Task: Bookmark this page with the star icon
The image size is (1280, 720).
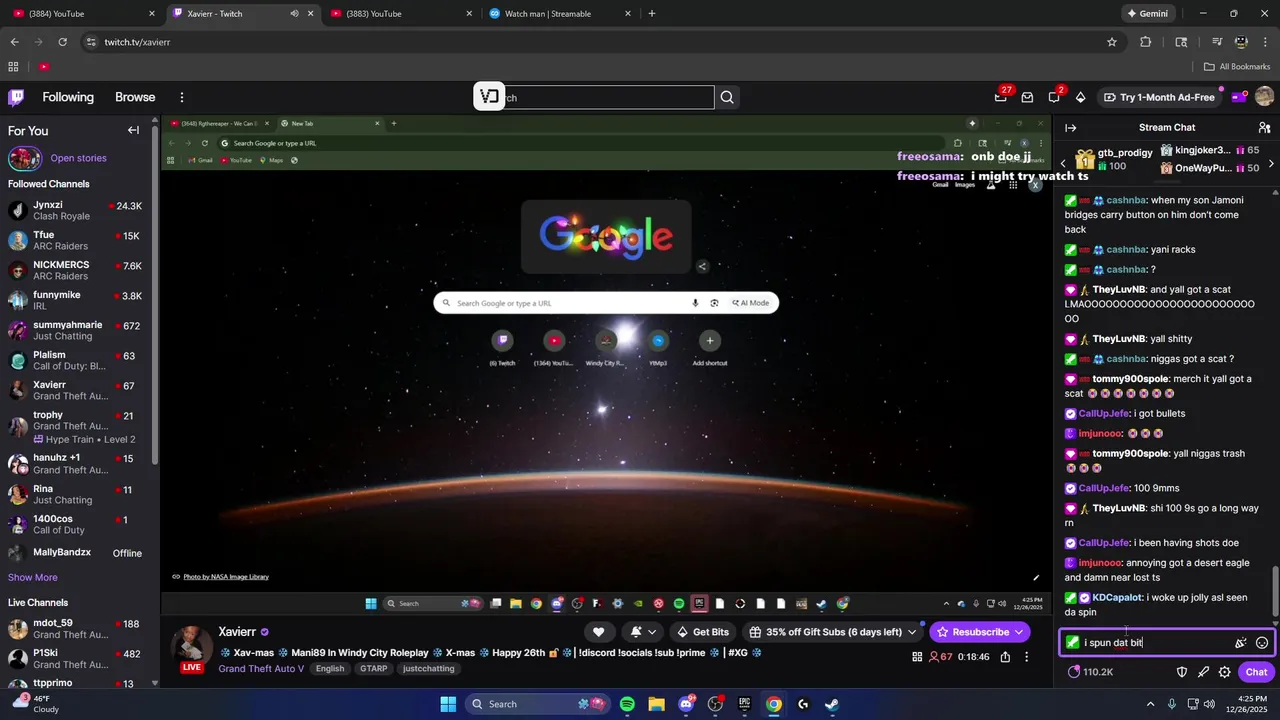Action: pyautogui.click(x=1111, y=42)
